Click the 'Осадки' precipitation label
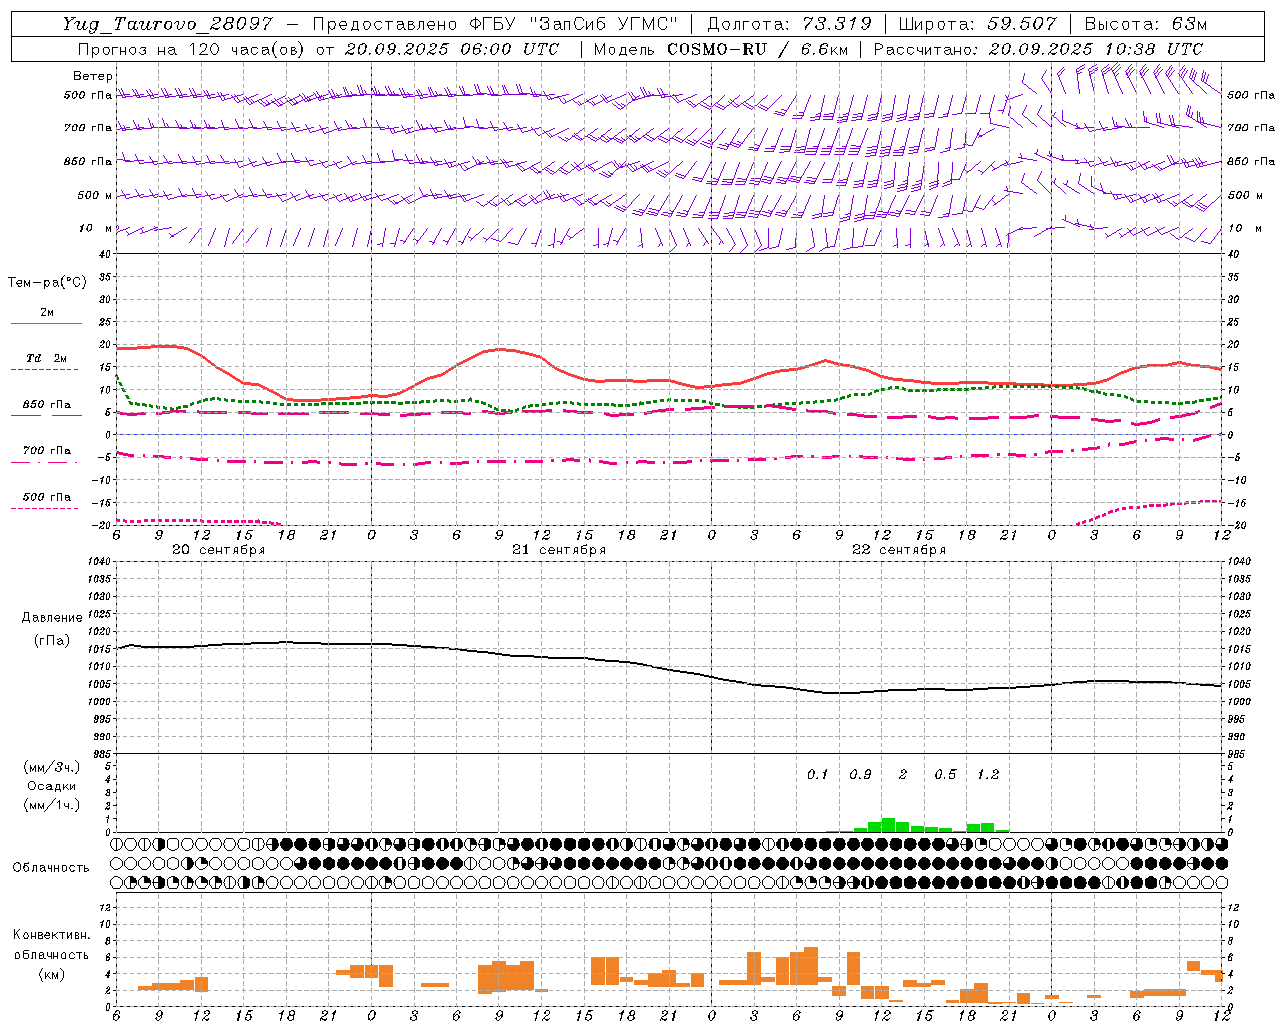 (52, 786)
